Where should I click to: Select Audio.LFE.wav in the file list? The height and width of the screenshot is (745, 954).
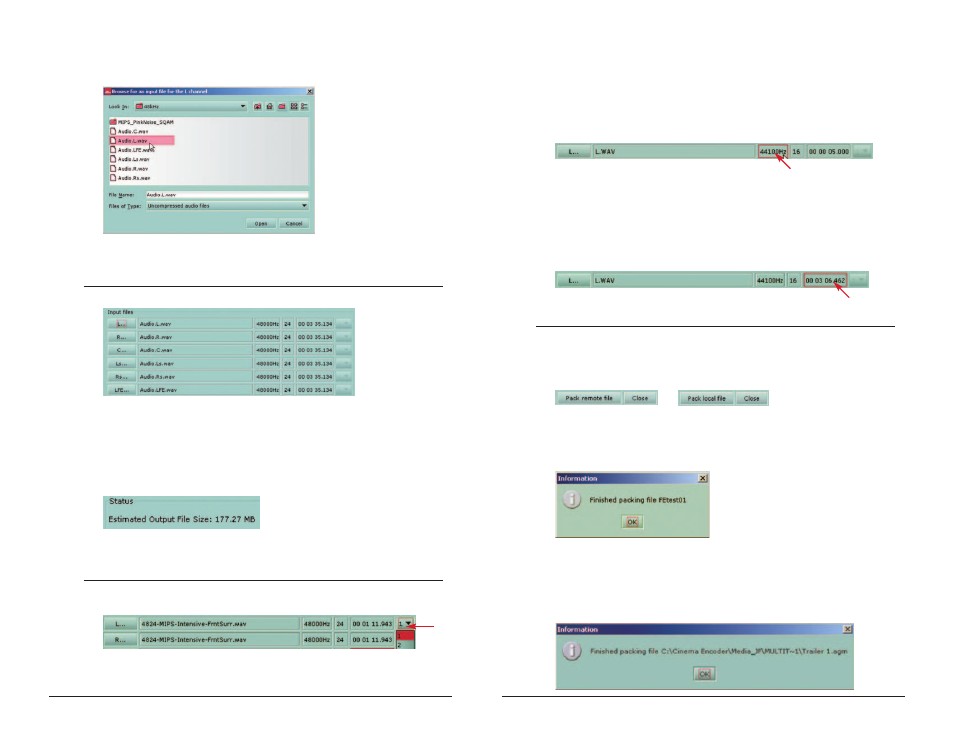[x=131, y=150]
